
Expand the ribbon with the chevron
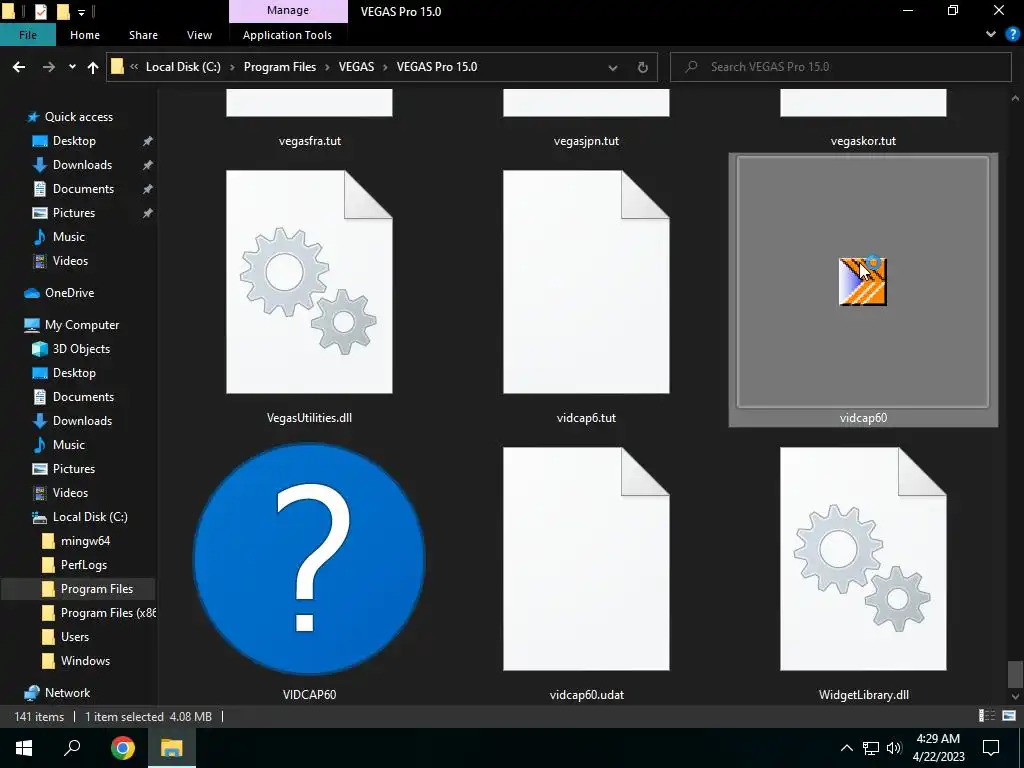click(991, 35)
